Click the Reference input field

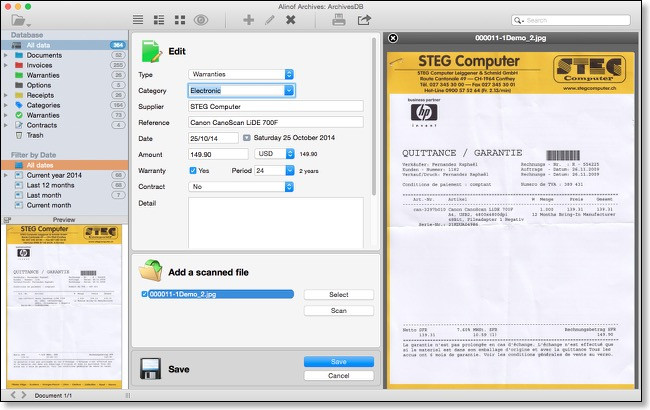pyautogui.click(x=276, y=122)
